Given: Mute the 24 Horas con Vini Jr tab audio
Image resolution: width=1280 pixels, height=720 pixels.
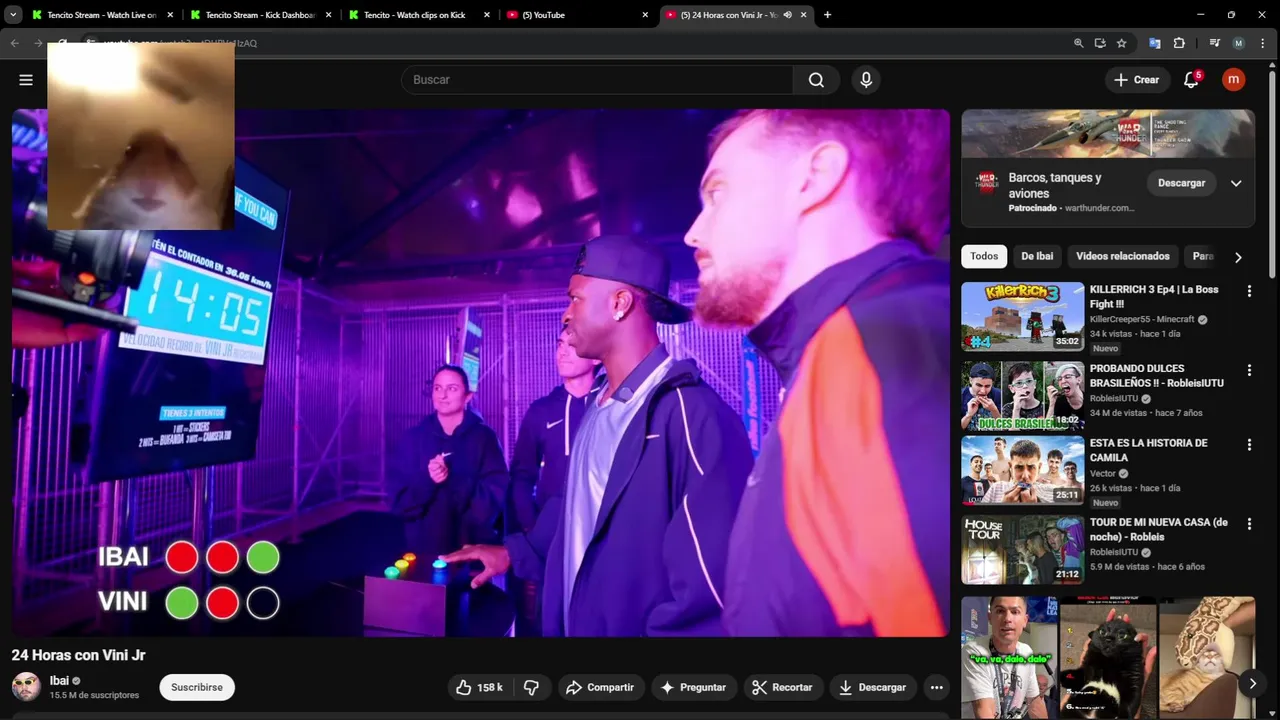Looking at the screenshot, I should [x=788, y=15].
